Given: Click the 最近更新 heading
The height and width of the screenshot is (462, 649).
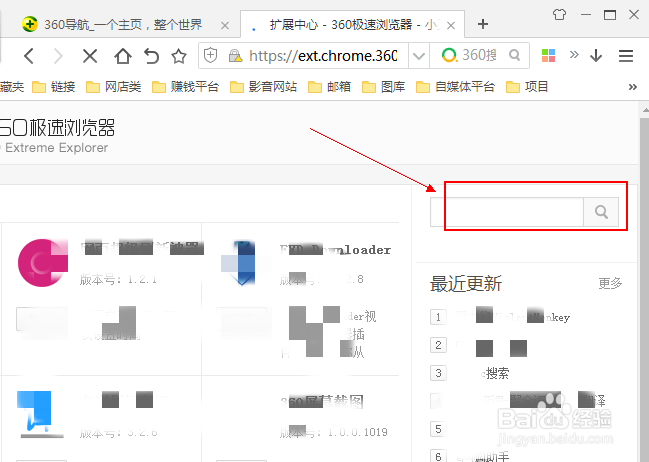Looking at the screenshot, I should click(x=466, y=284).
